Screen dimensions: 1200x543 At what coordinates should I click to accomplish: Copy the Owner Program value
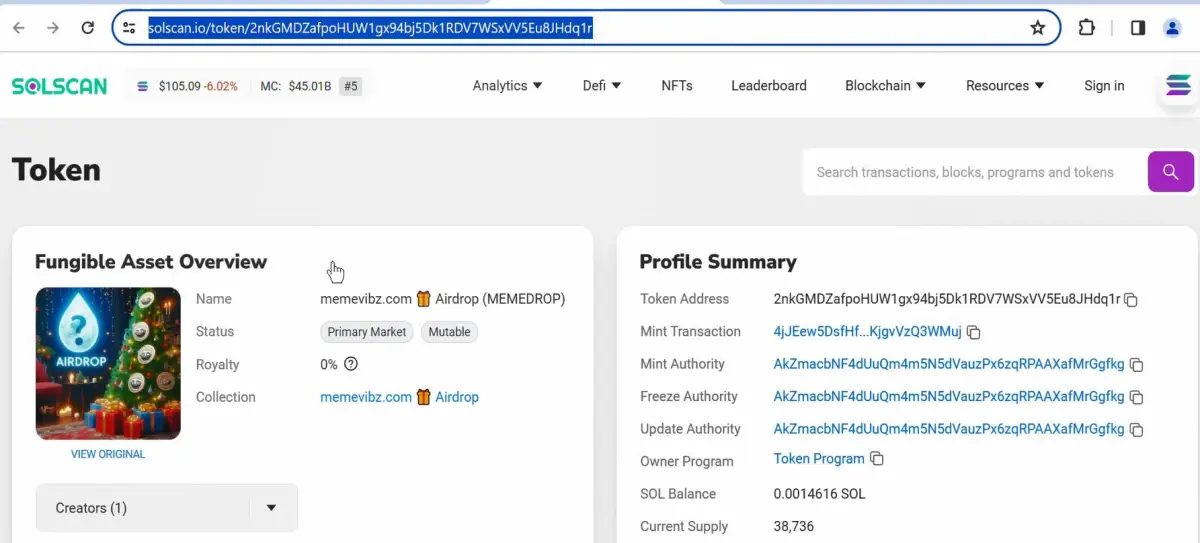pos(877,459)
